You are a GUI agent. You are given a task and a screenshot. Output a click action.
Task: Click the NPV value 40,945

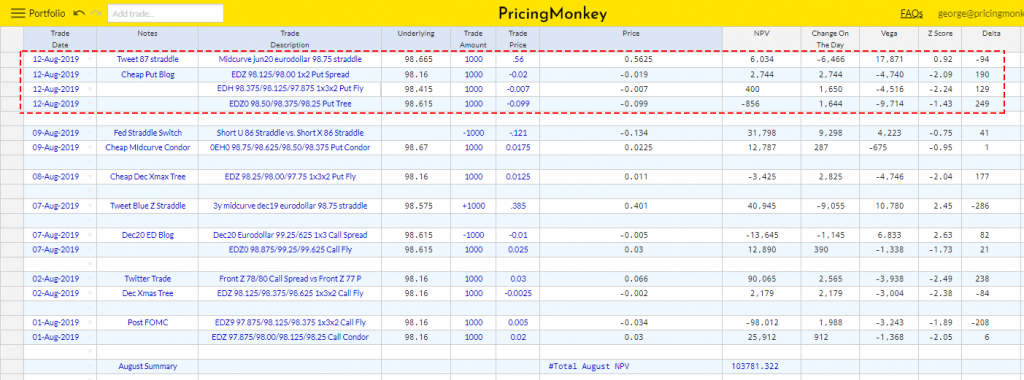pos(761,206)
